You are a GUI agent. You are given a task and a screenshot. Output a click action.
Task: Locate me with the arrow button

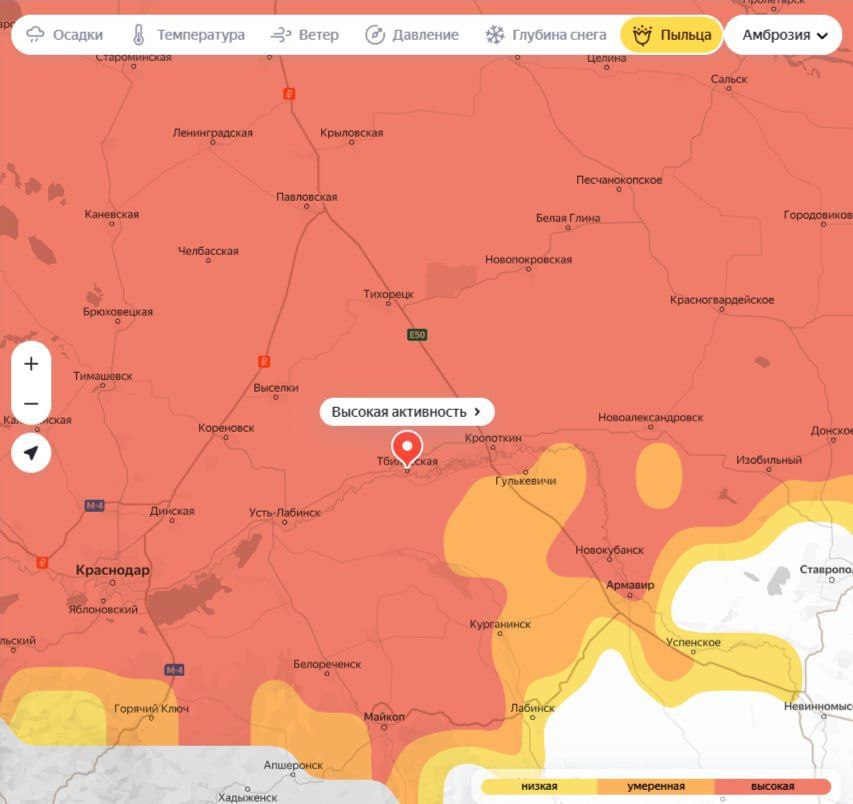tap(31, 453)
